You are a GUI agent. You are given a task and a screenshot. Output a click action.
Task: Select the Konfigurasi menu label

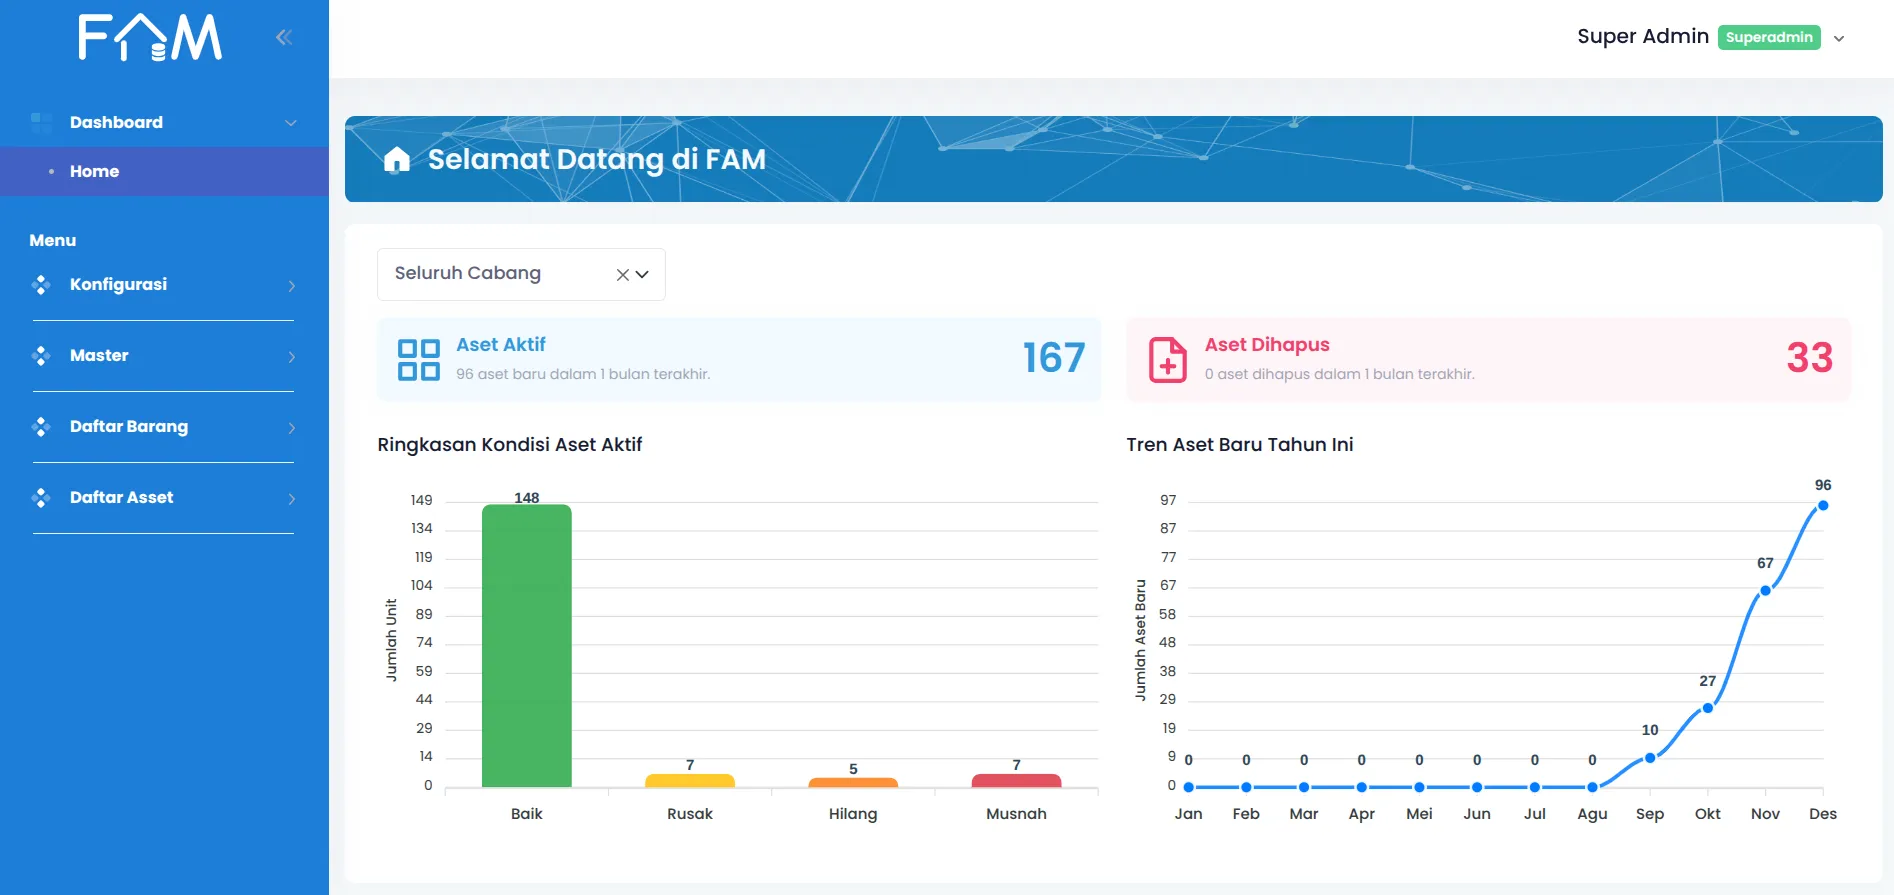click(118, 285)
